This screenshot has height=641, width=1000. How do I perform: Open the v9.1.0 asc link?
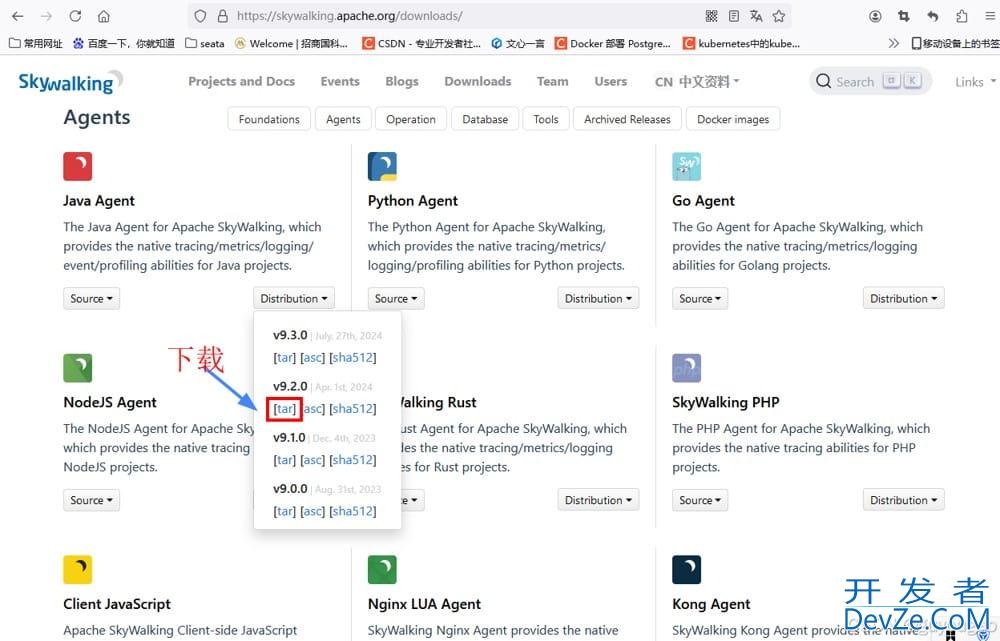[312, 460]
